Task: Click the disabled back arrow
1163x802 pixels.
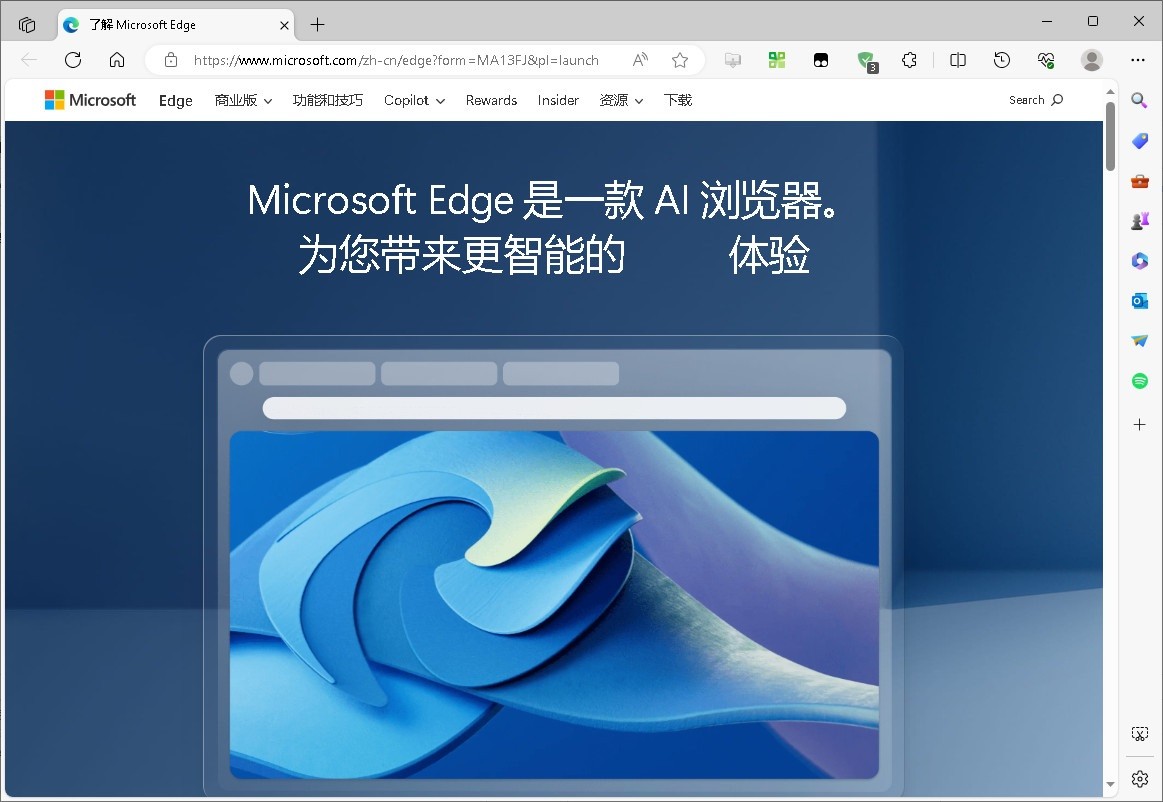Action: [29, 60]
